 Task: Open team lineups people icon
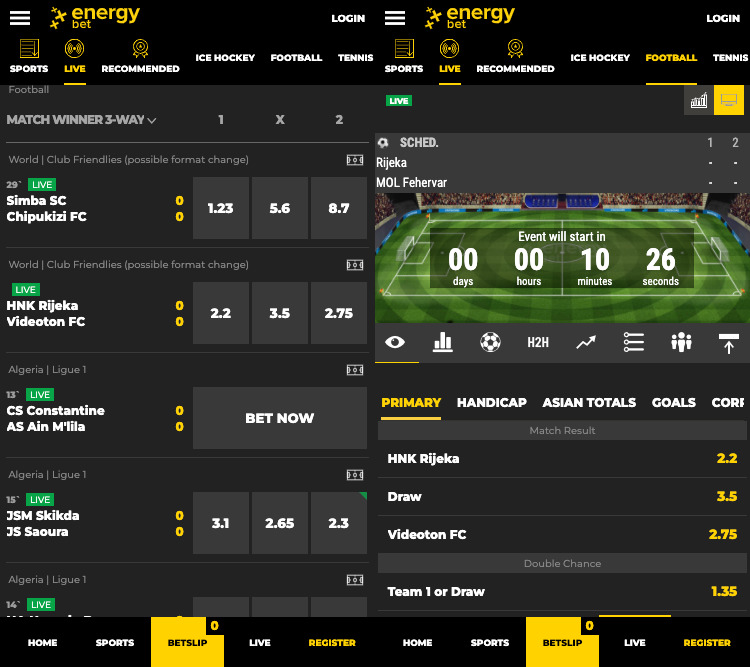tap(681, 342)
